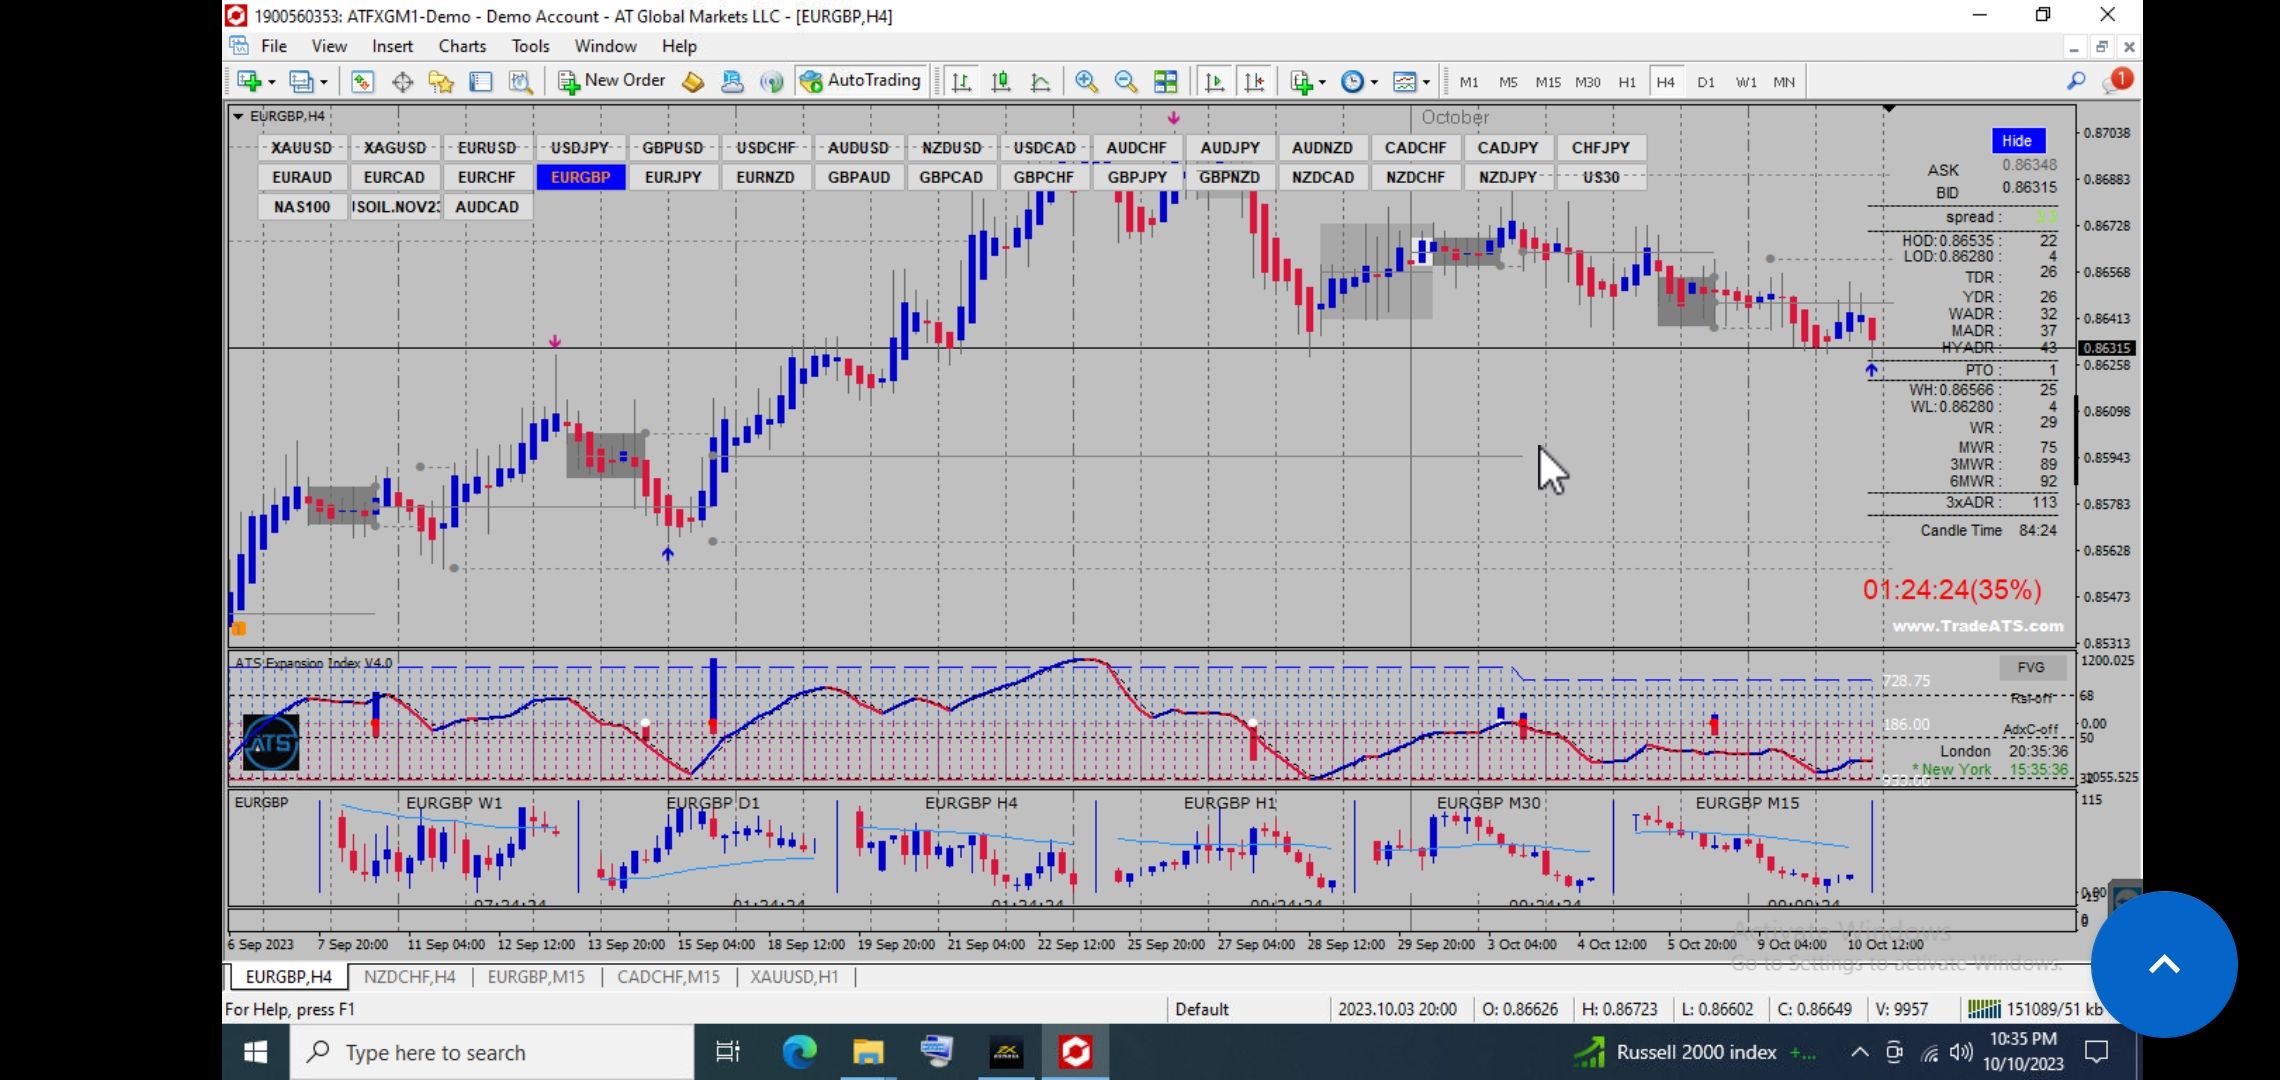Toggle chart auto scroll
Viewport: 2280px width, 1080px height.
tap(1214, 82)
